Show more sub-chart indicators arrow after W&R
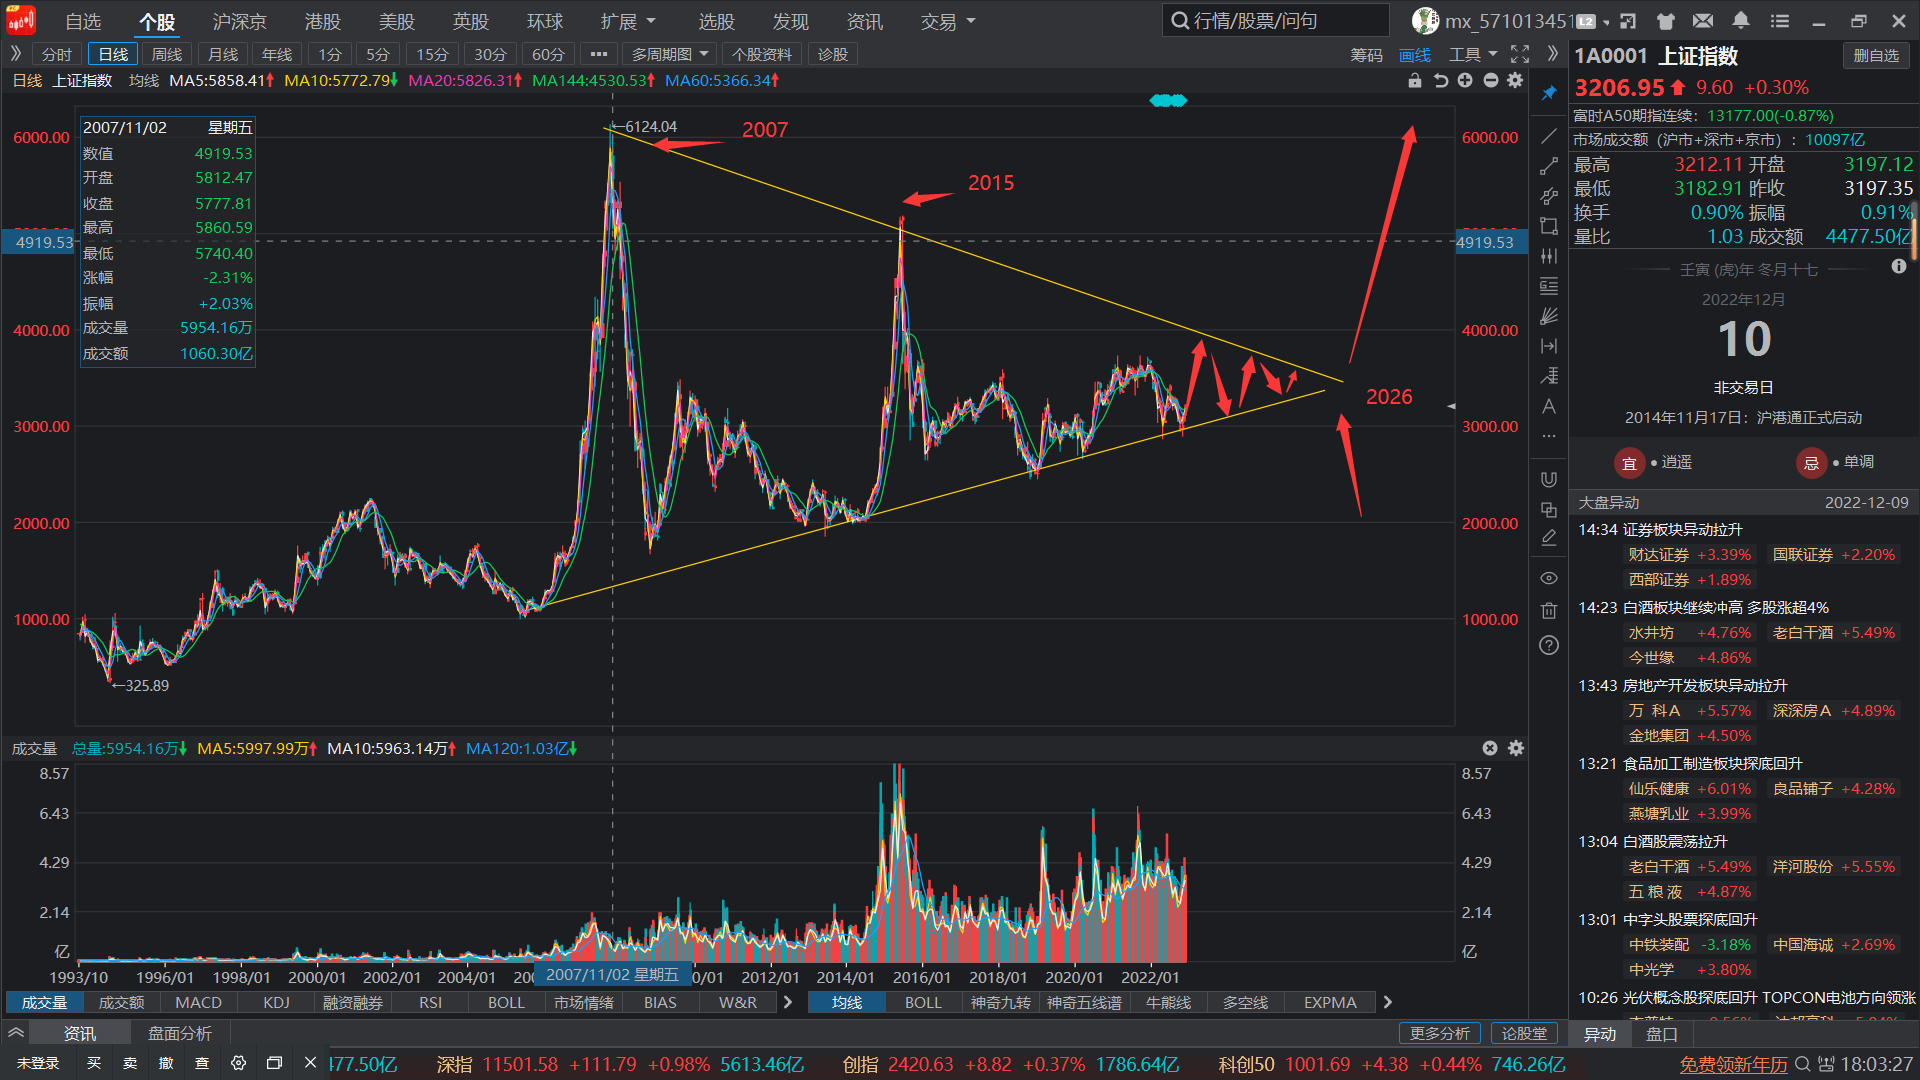Image resolution: width=1920 pixels, height=1080 pixels. 788,1002
